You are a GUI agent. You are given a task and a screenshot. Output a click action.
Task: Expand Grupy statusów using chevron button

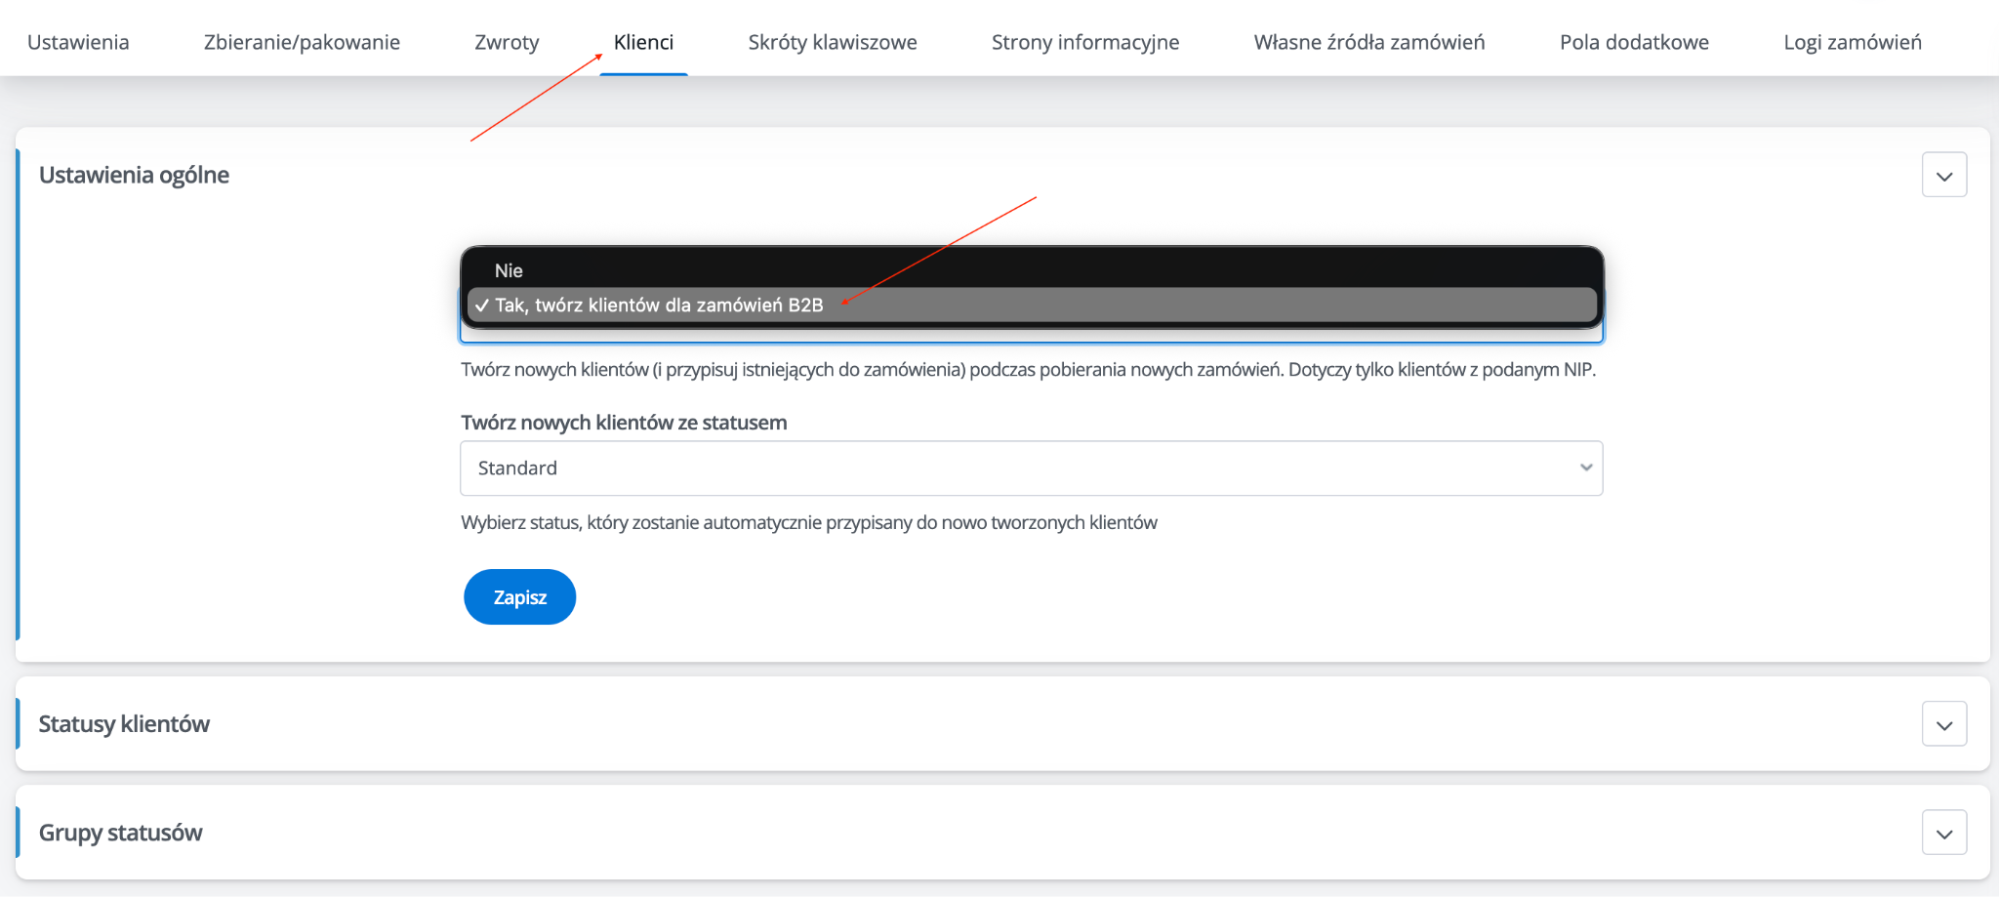pyautogui.click(x=1943, y=833)
